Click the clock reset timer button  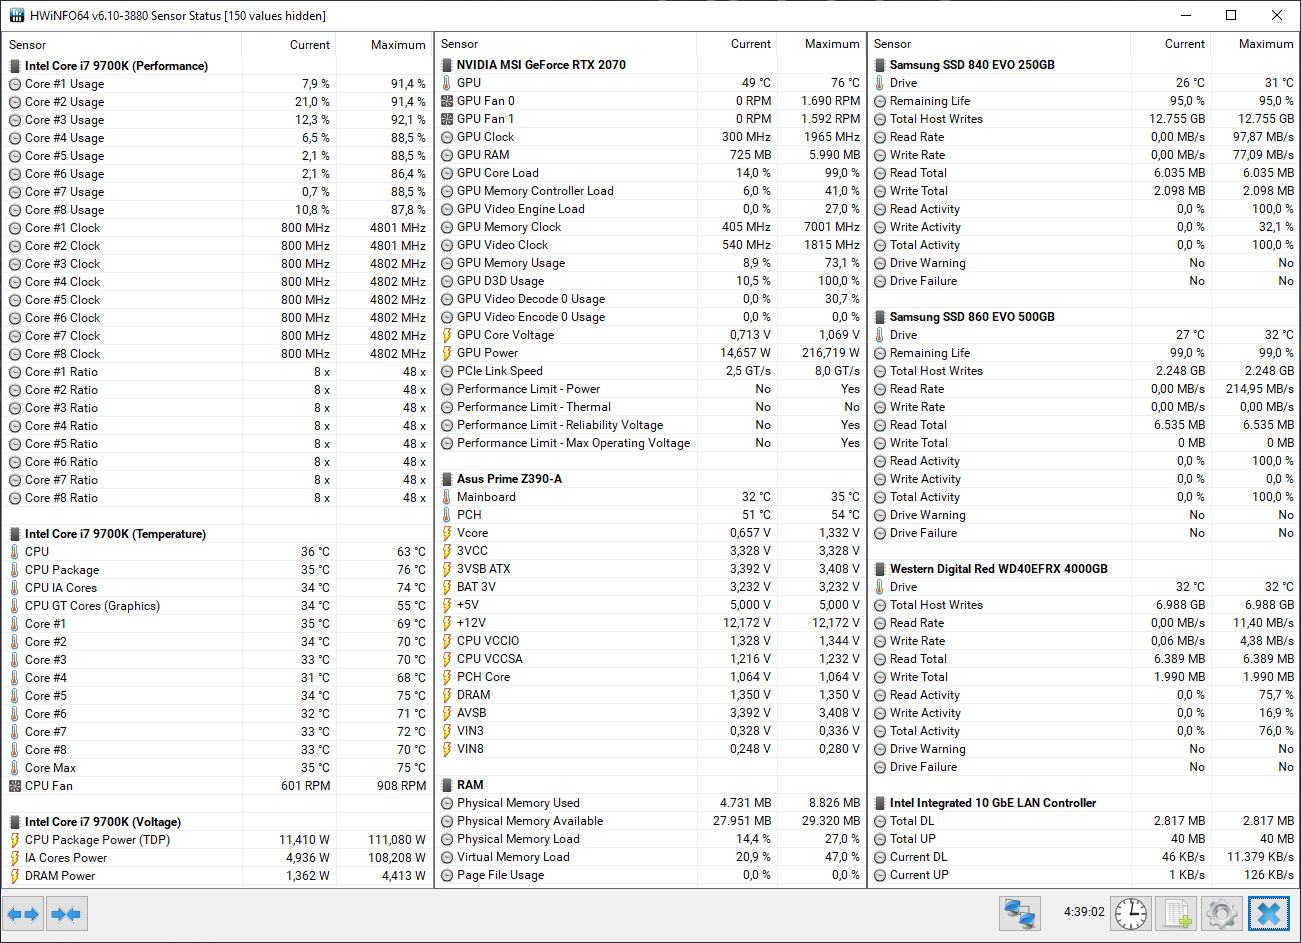(1131, 914)
